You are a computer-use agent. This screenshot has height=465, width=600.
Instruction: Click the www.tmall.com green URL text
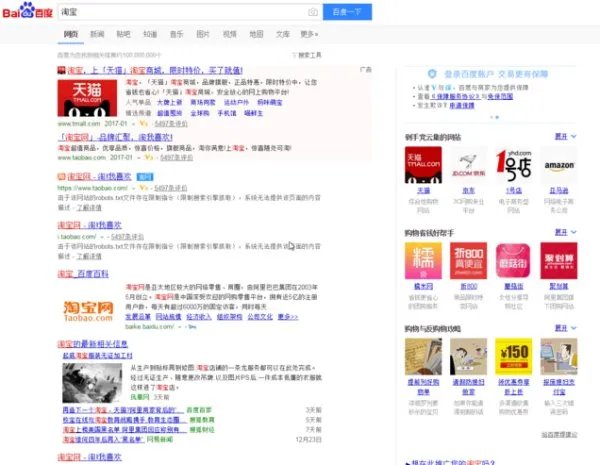coord(79,124)
